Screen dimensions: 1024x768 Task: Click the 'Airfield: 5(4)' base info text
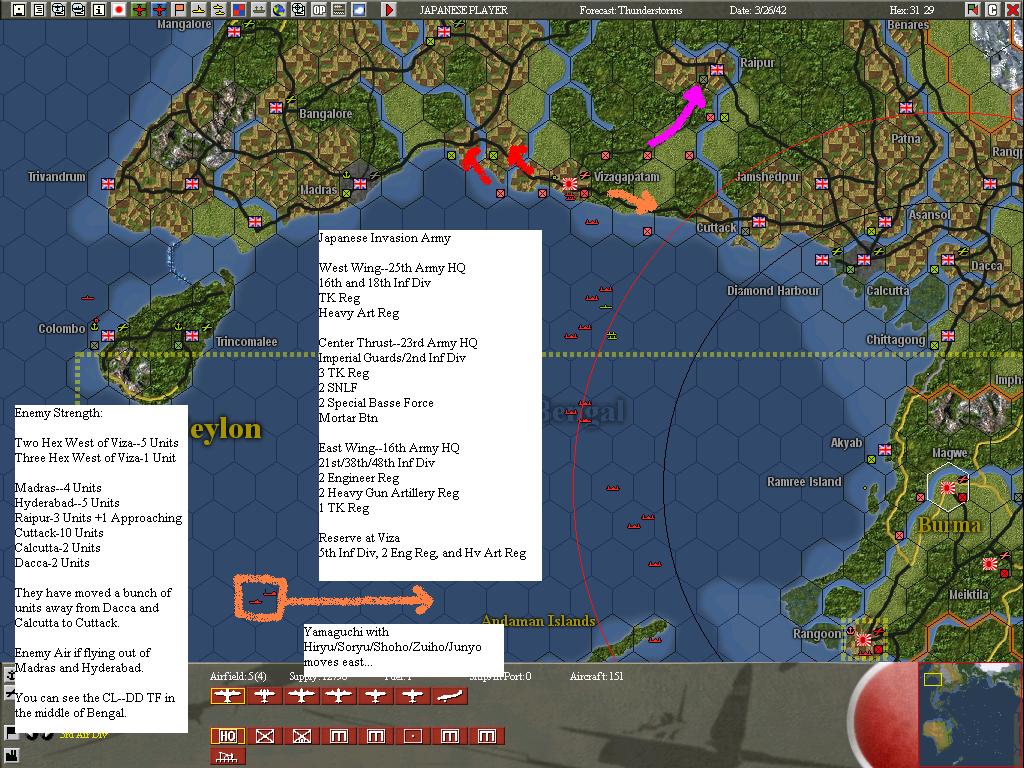coord(238,676)
